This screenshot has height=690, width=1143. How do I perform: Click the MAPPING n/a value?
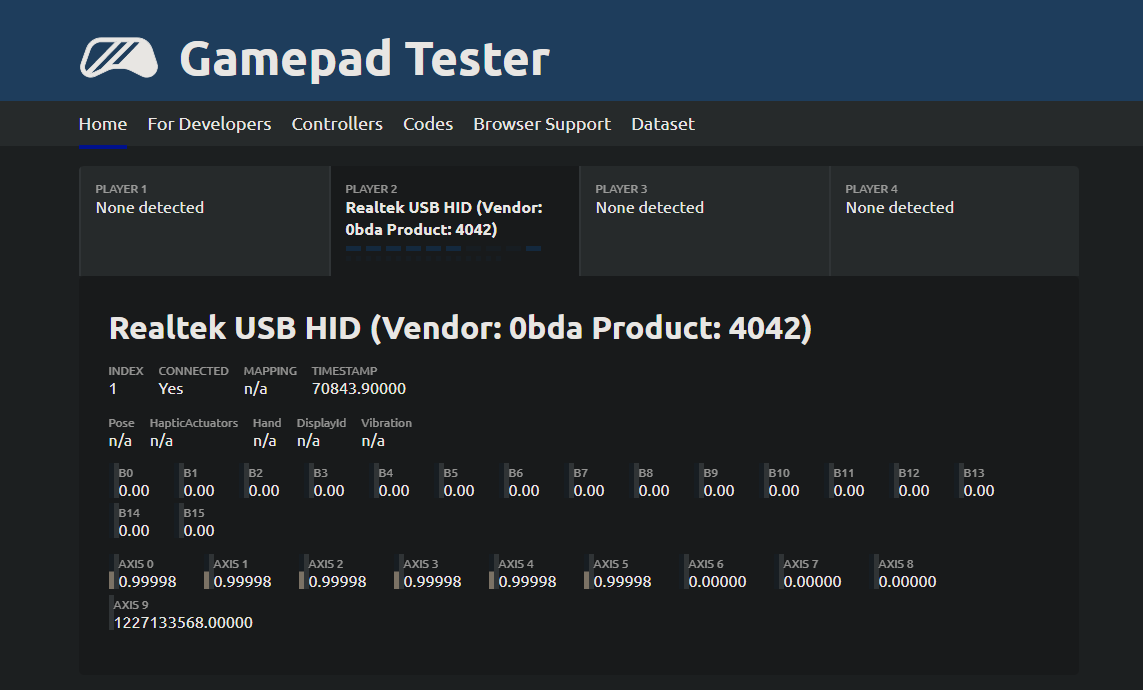[x=255, y=388]
